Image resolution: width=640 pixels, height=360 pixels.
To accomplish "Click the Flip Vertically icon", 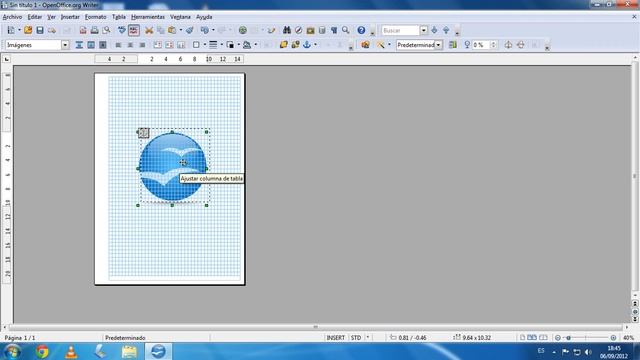I will click(x=520, y=45).
